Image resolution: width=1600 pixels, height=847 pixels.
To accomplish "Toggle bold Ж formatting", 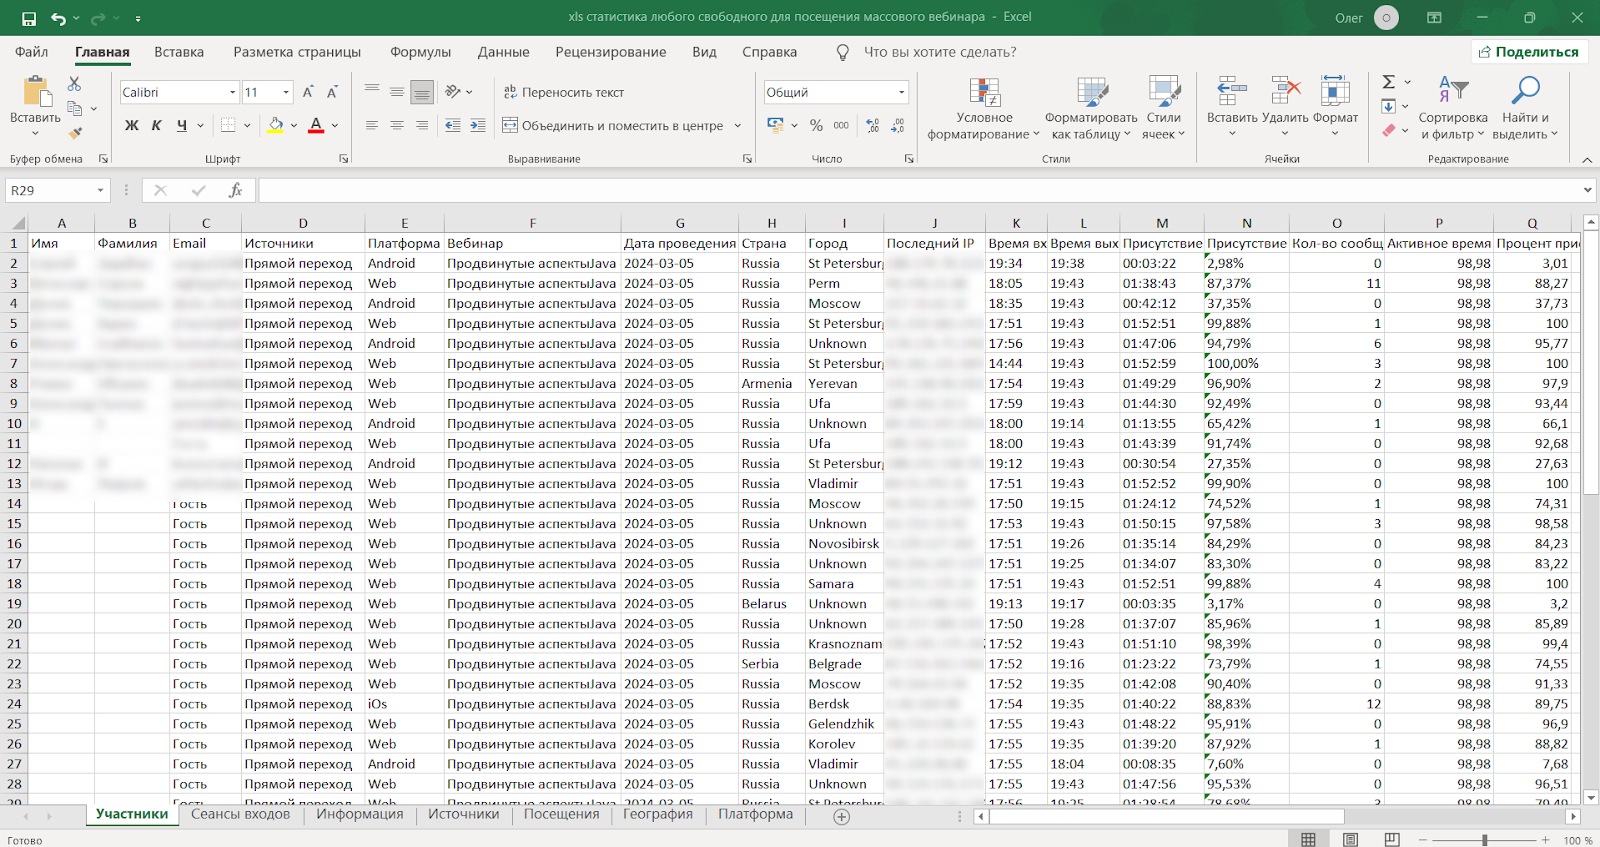I will pos(132,125).
